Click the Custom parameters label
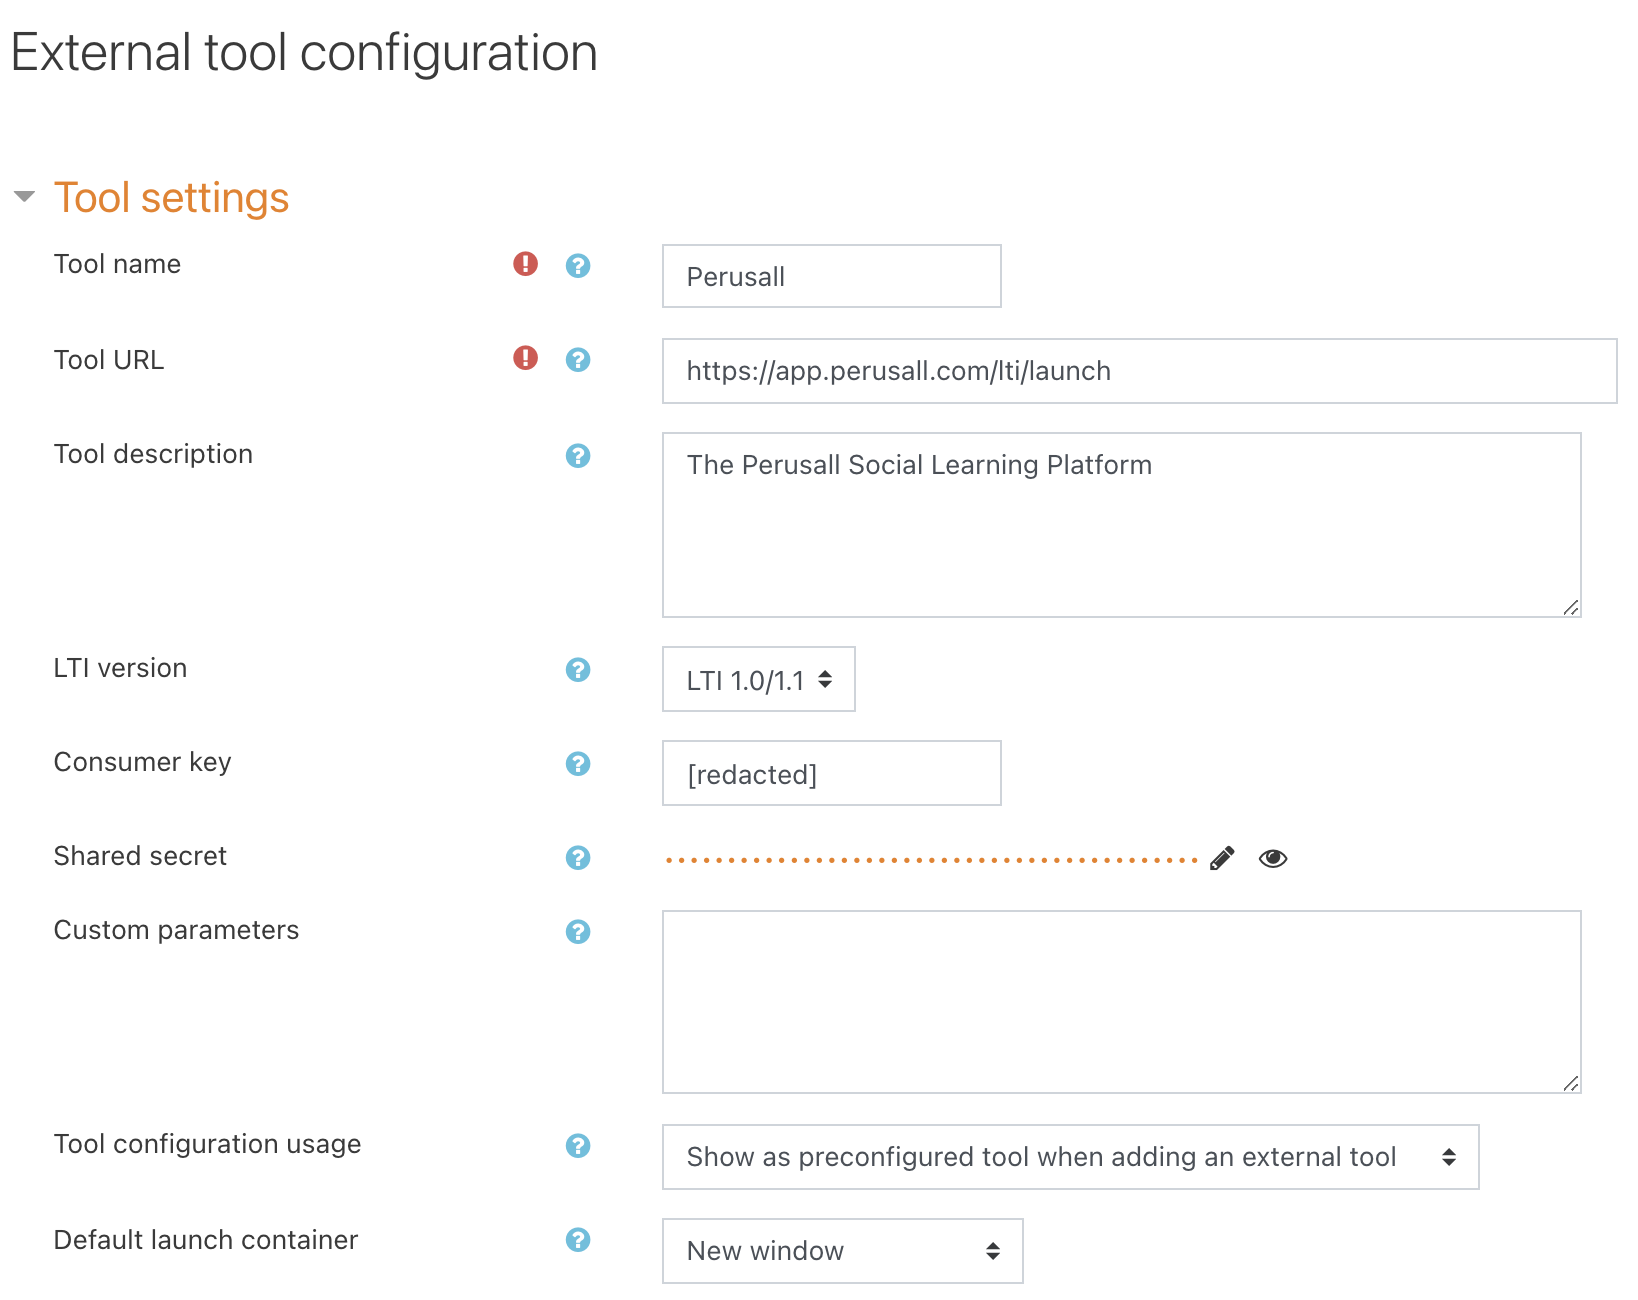 176,930
